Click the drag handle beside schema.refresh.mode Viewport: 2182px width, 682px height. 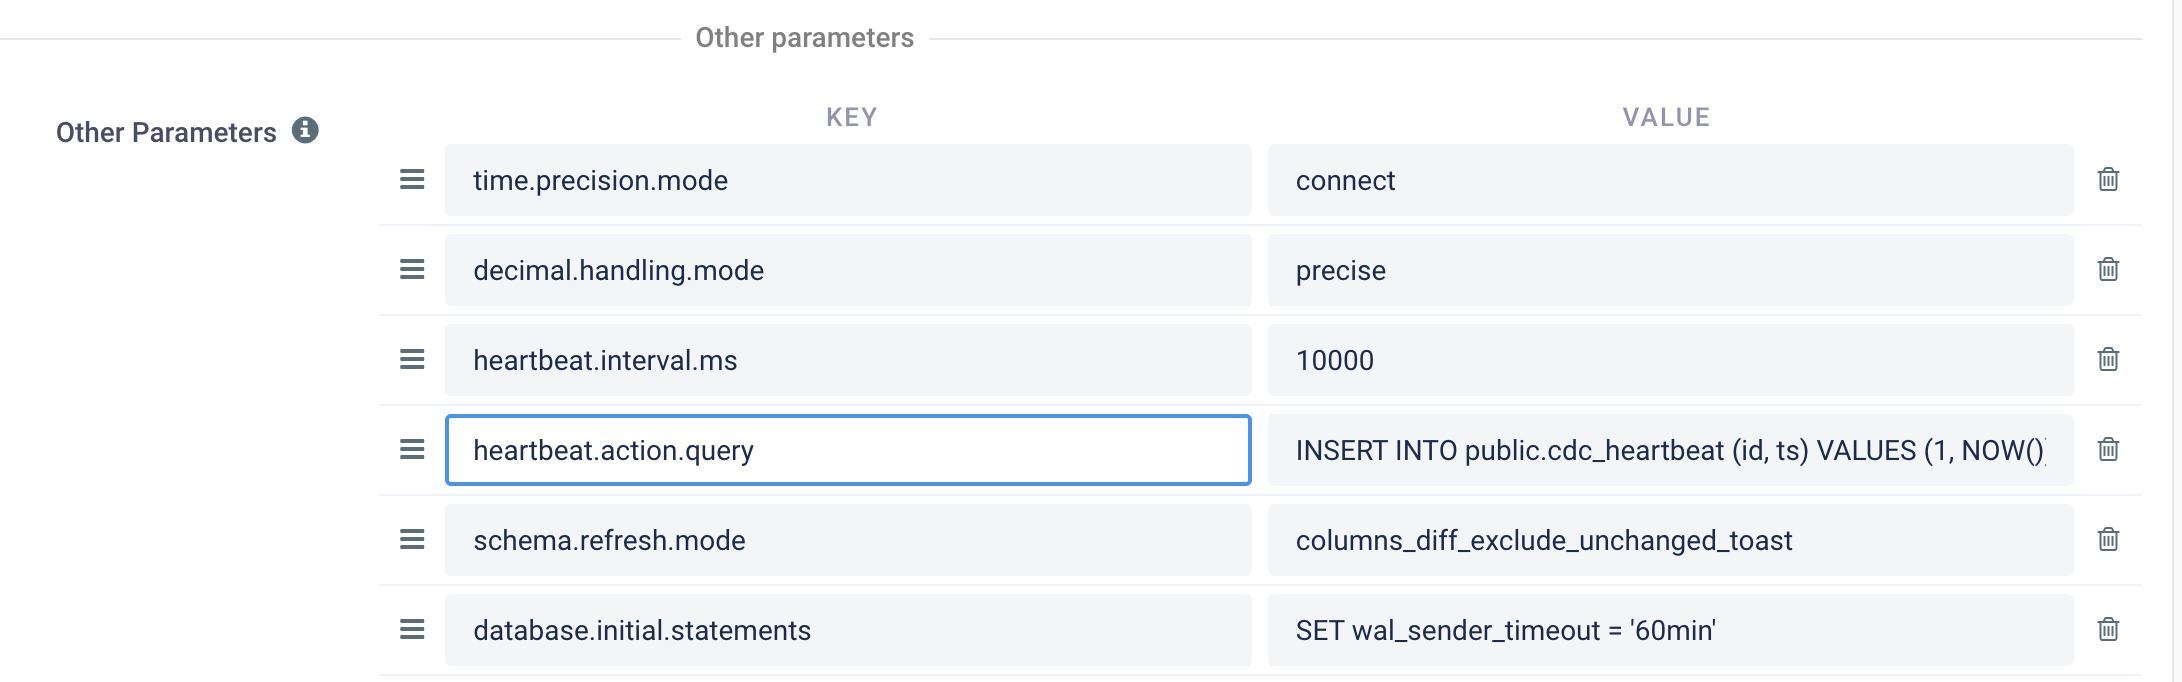[x=412, y=540]
